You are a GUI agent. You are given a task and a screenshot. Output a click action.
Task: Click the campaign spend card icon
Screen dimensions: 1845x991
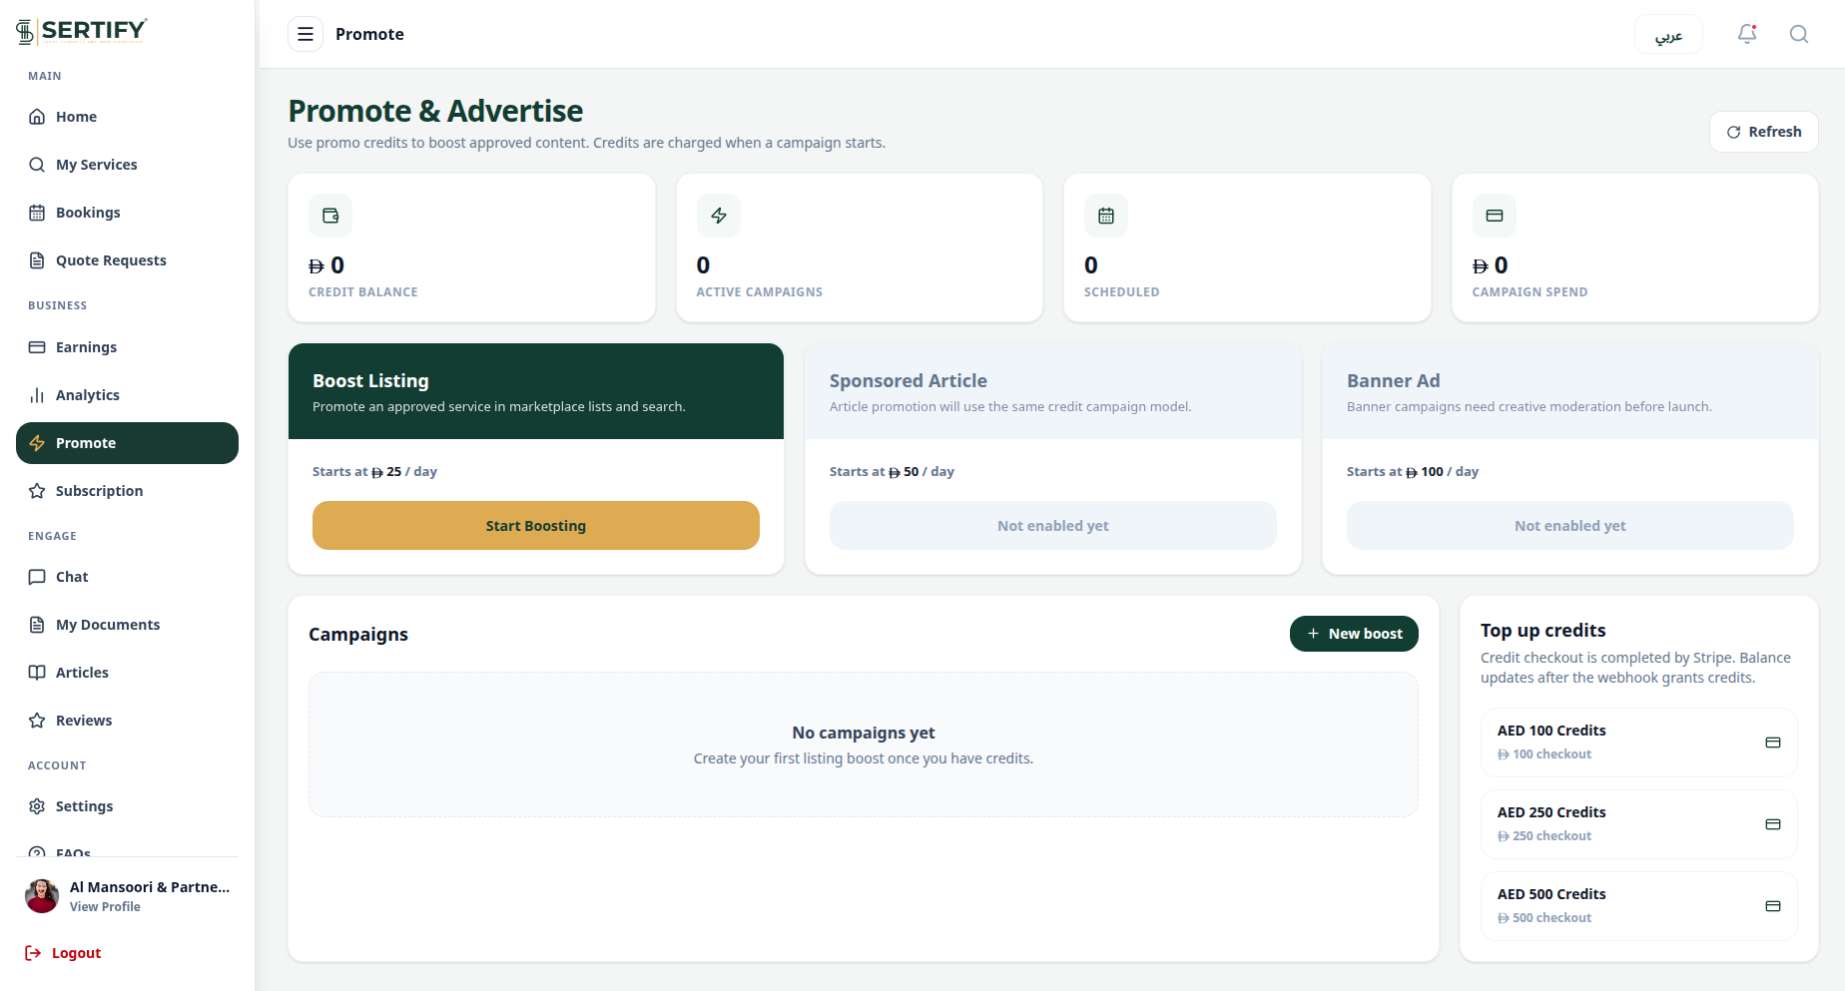tap(1494, 215)
